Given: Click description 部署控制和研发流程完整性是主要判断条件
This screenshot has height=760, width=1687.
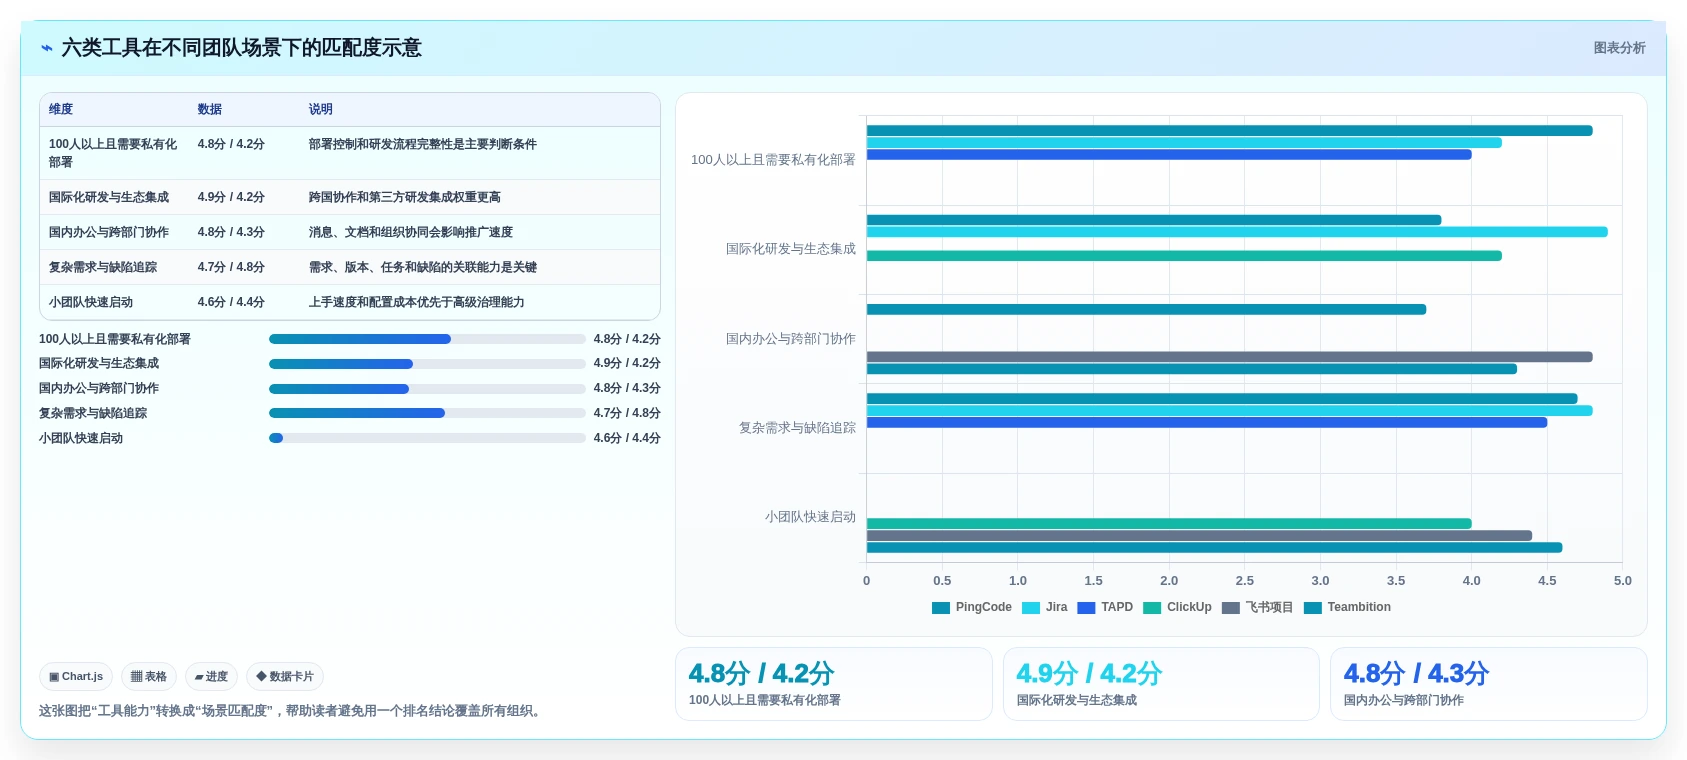Looking at the screenshot, I should coord(423,144).
